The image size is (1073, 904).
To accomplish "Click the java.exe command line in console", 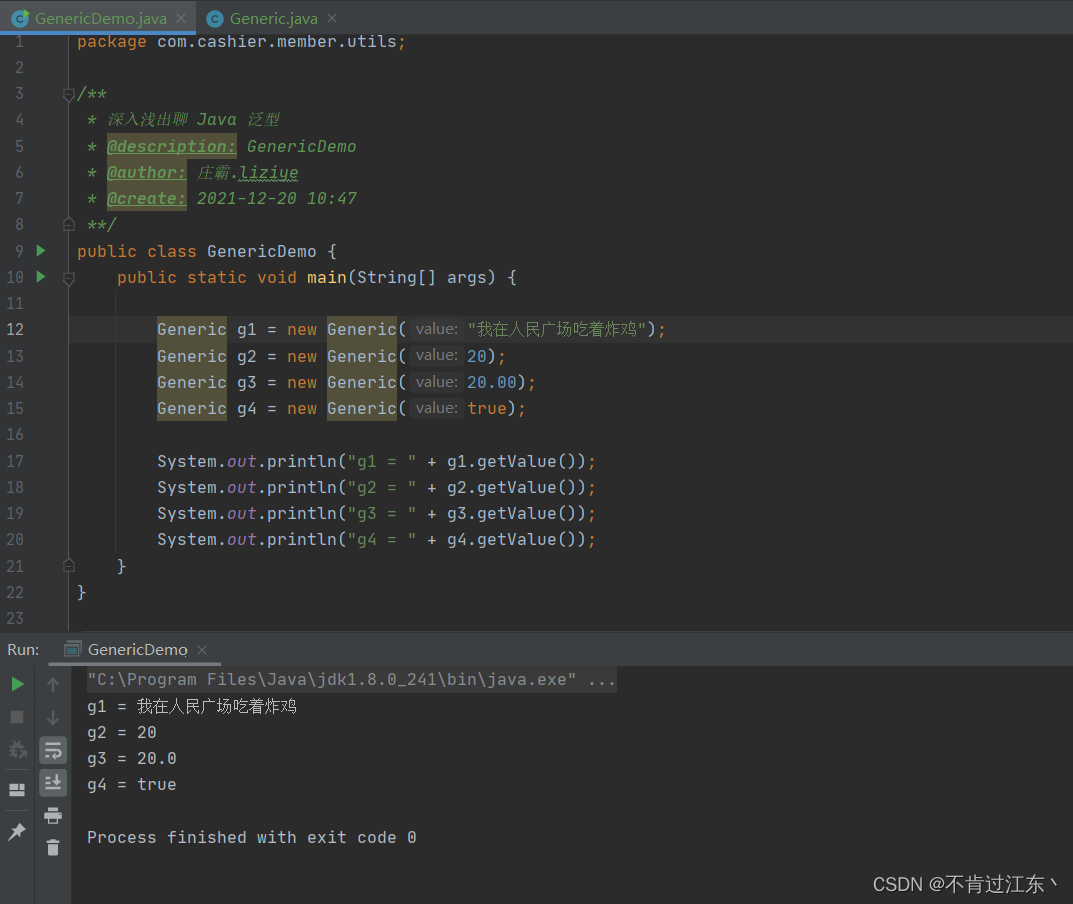I will pos(351,680).
